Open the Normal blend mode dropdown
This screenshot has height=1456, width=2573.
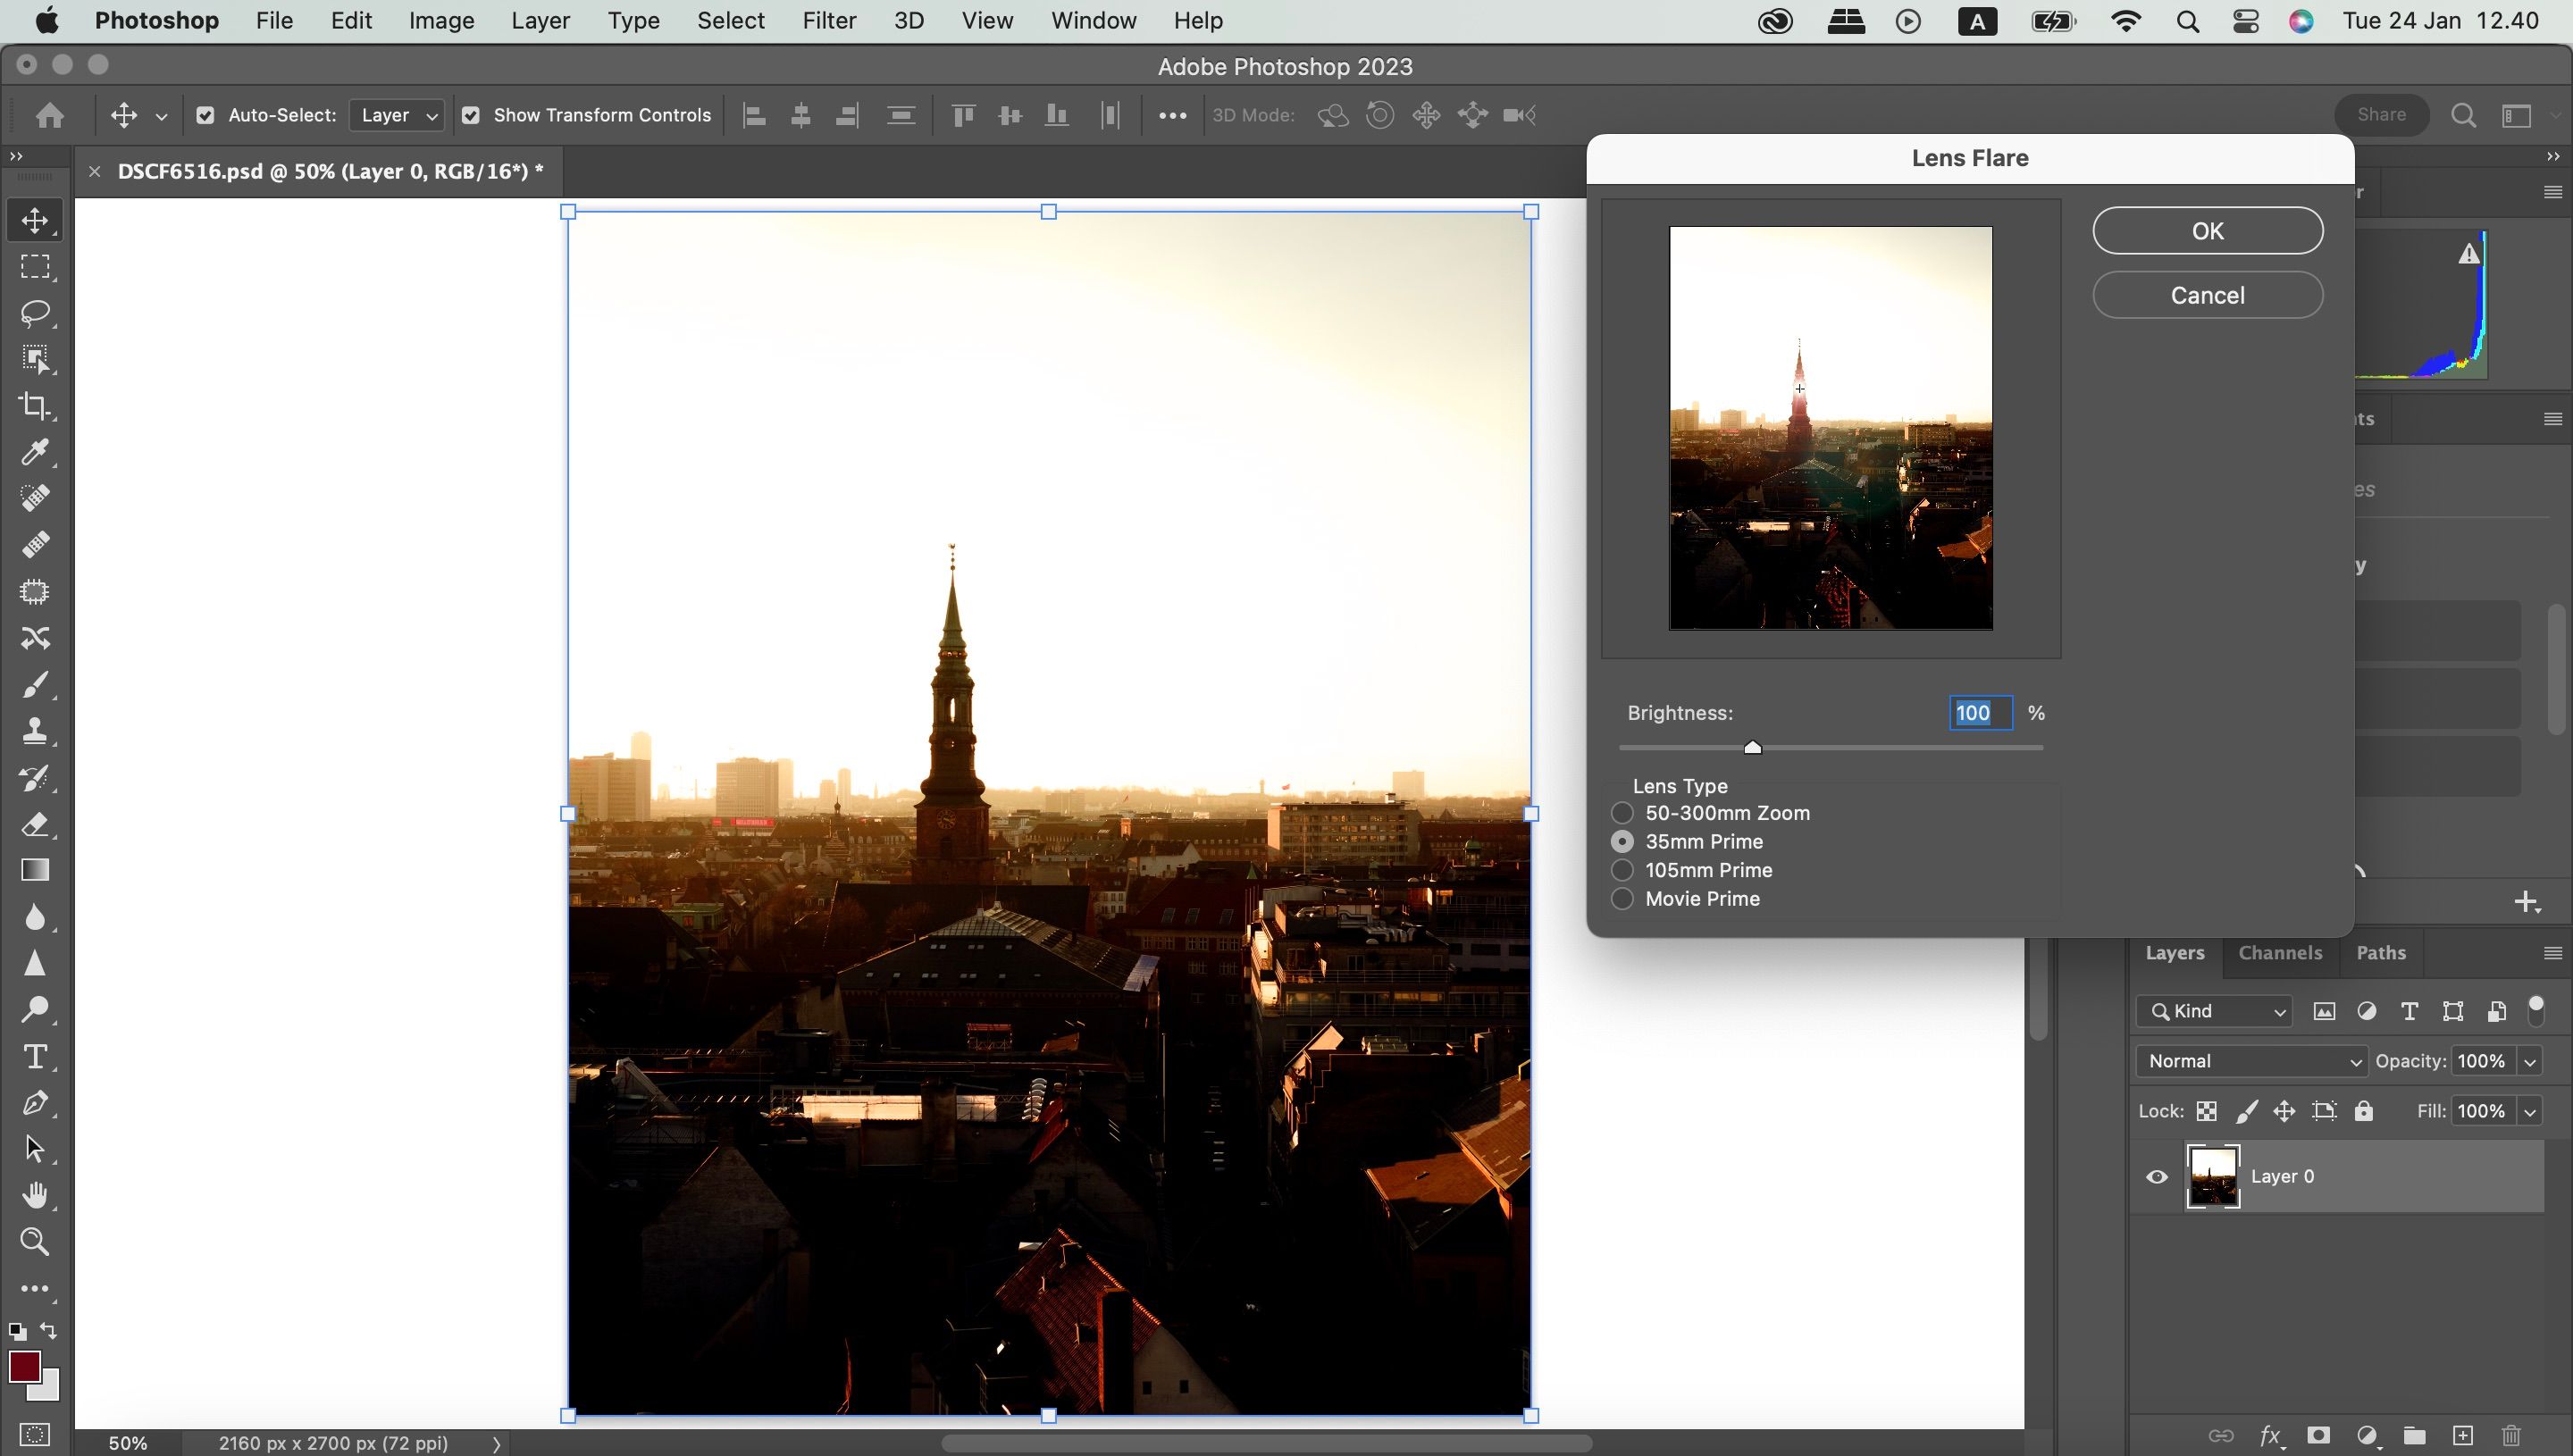[2251, 1061]
